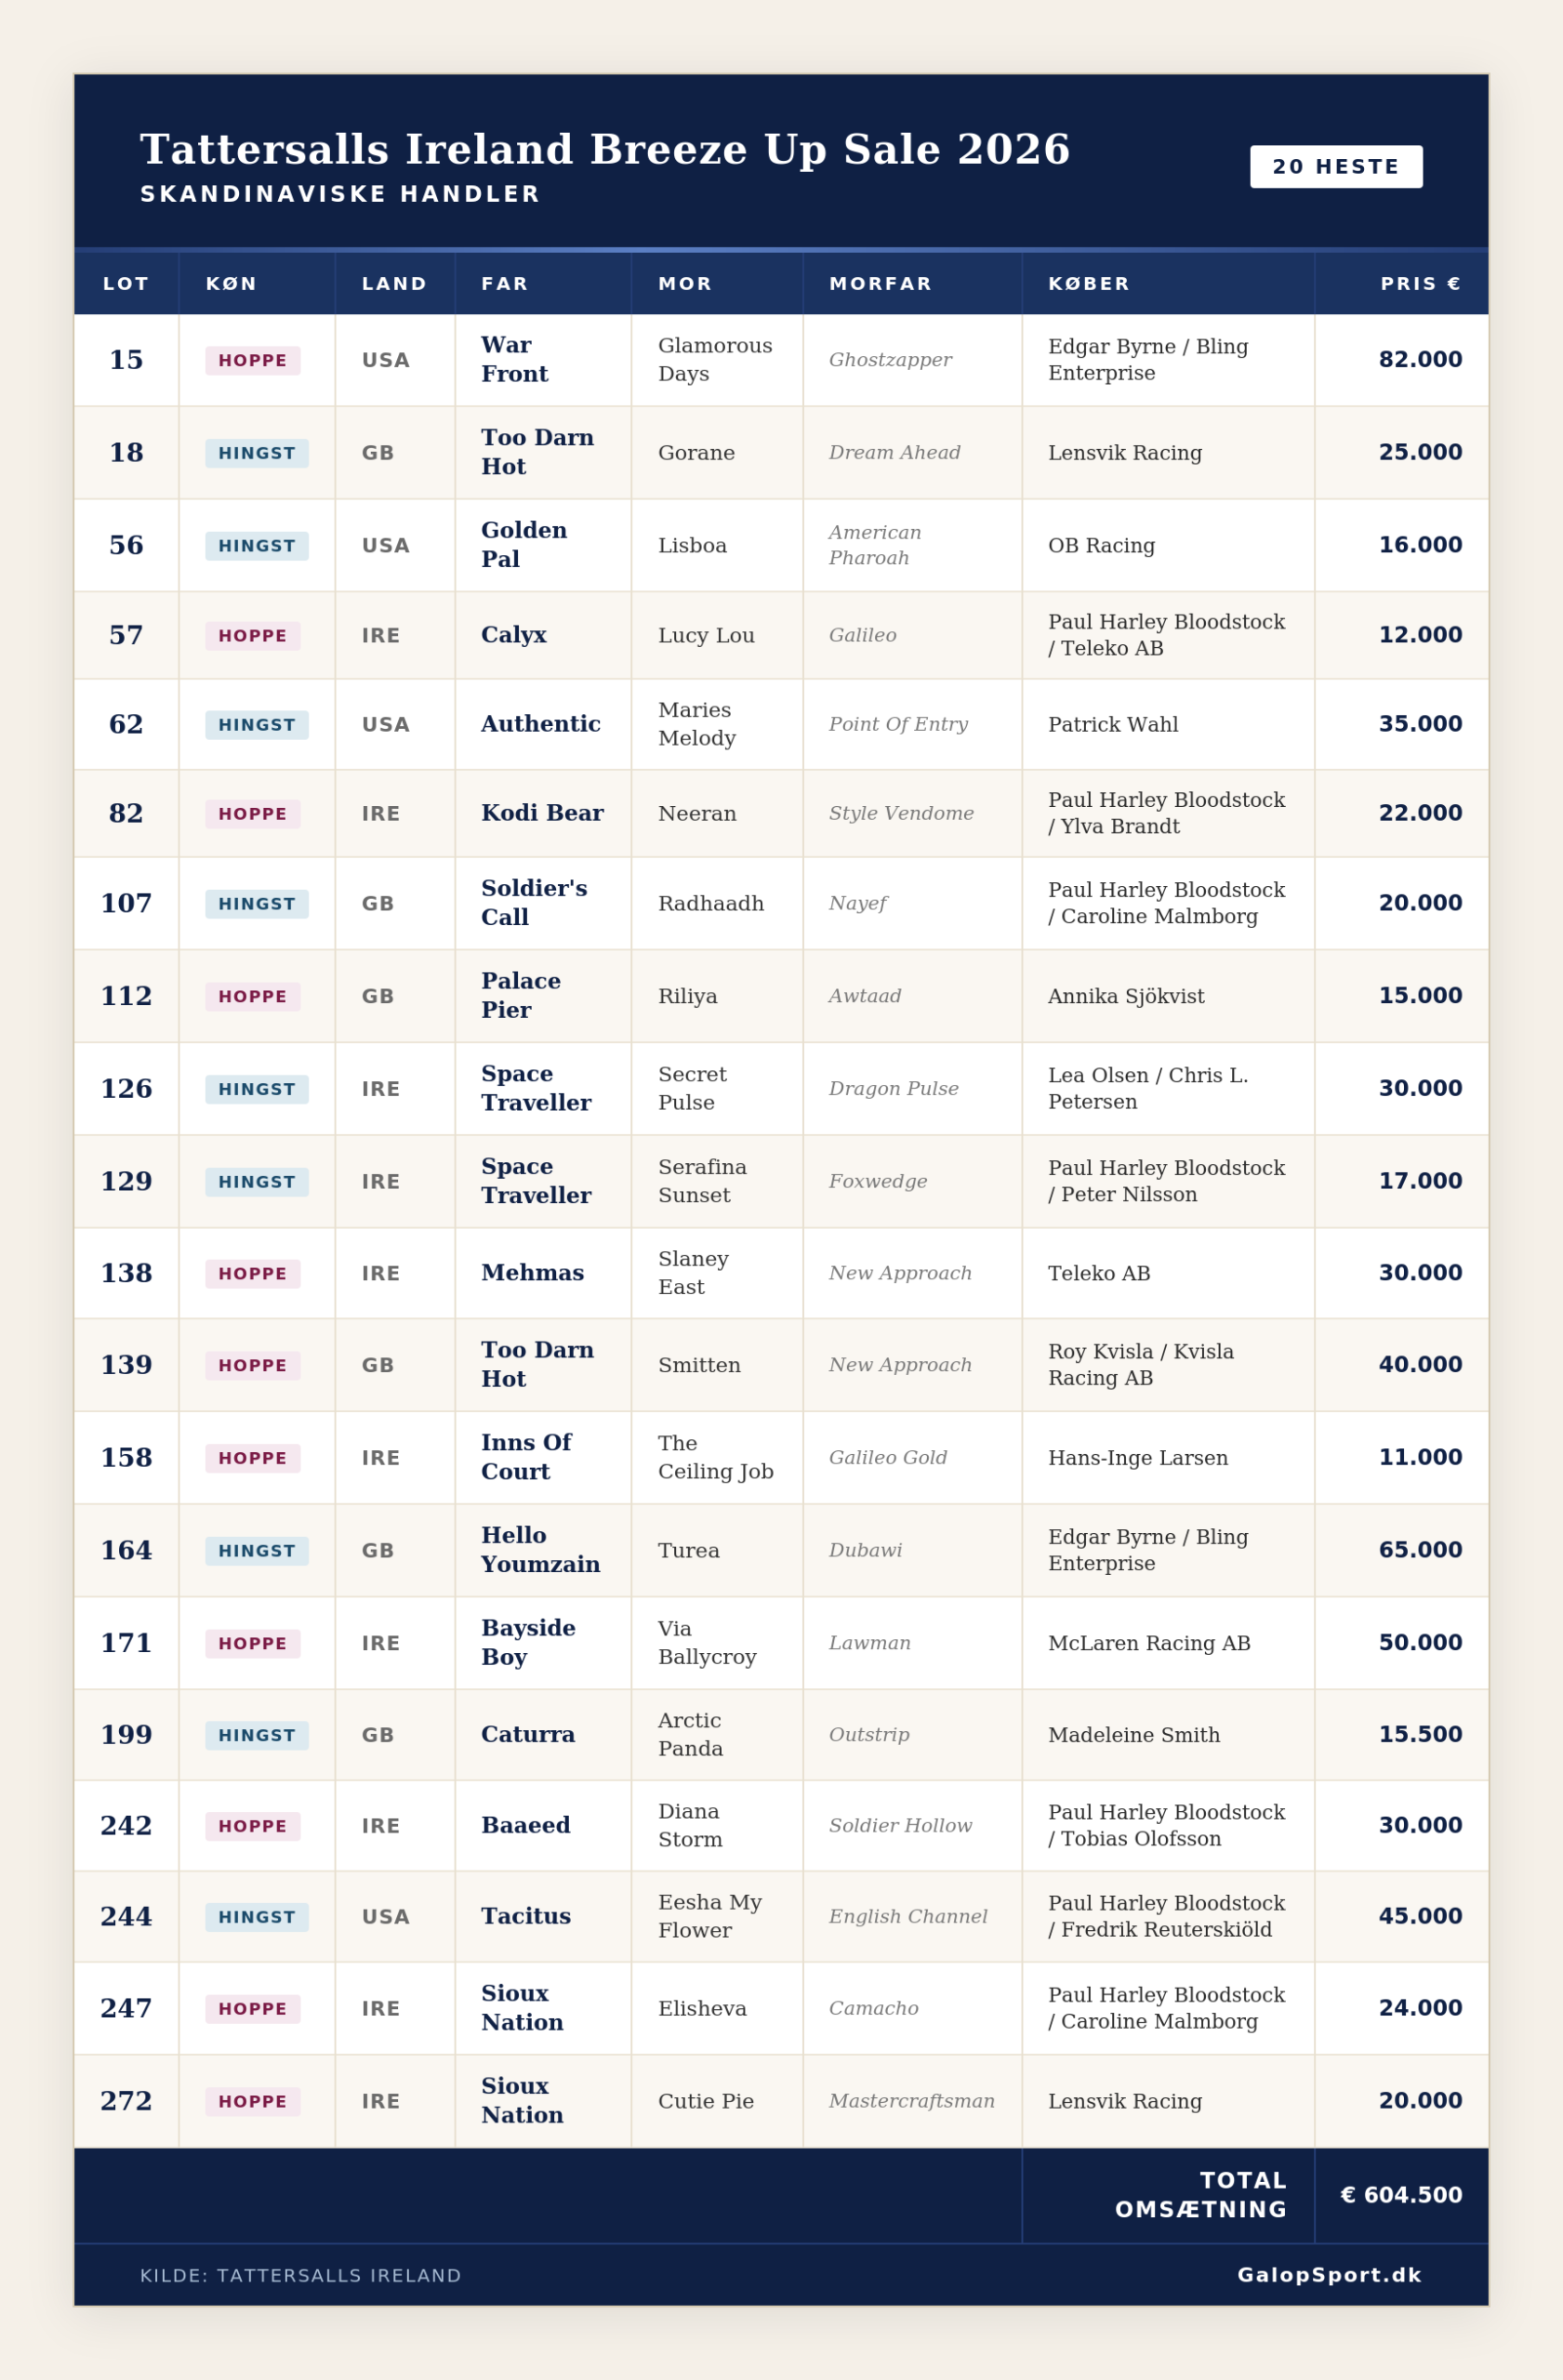Viewport: 1563px width, 2380px height.
Task: Select dam name Glamorous Days
Action: 715,360
